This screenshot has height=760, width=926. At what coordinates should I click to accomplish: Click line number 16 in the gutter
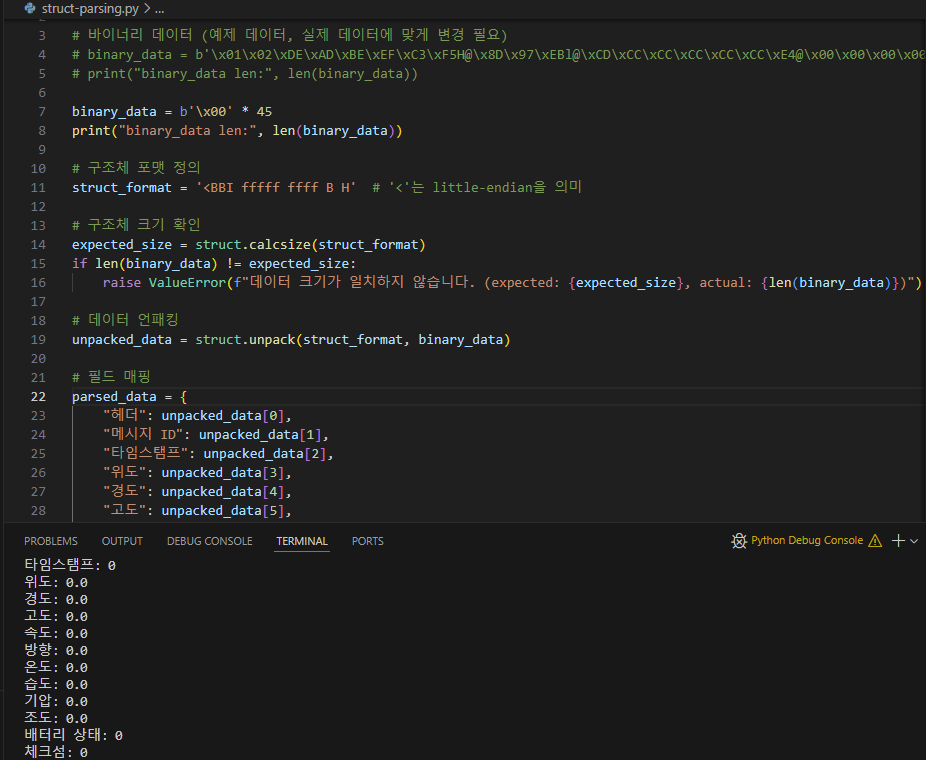tap(38, 283)
